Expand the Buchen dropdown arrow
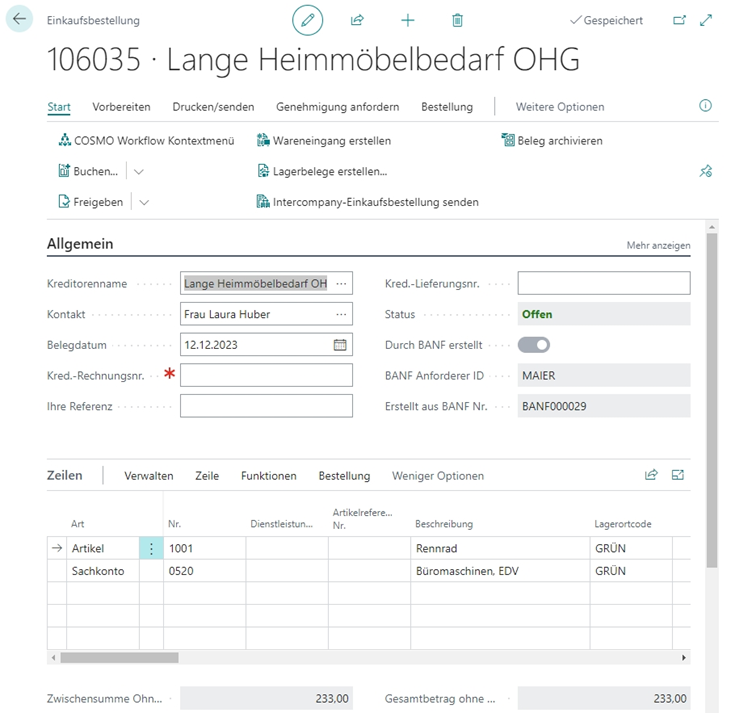Image resolution: width=752 pixels, height=713 pixels. [139, 172]
